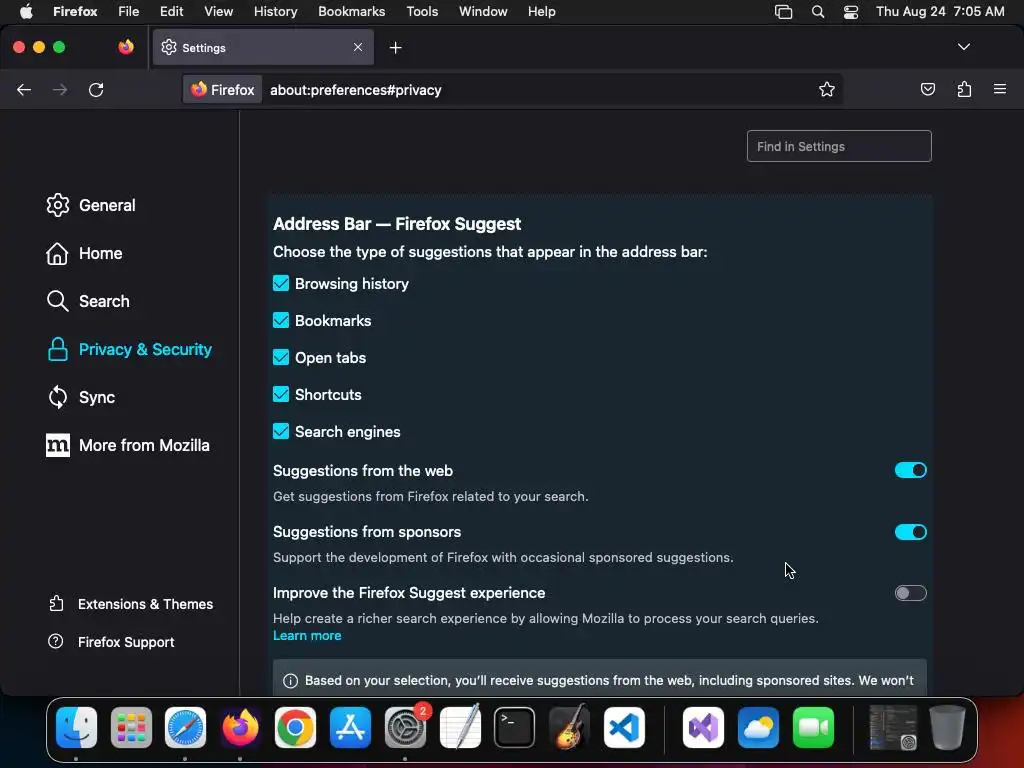Viewport: 1024px width, 768px height.
Task: Close the Settings tab
Action: [358, 47]
